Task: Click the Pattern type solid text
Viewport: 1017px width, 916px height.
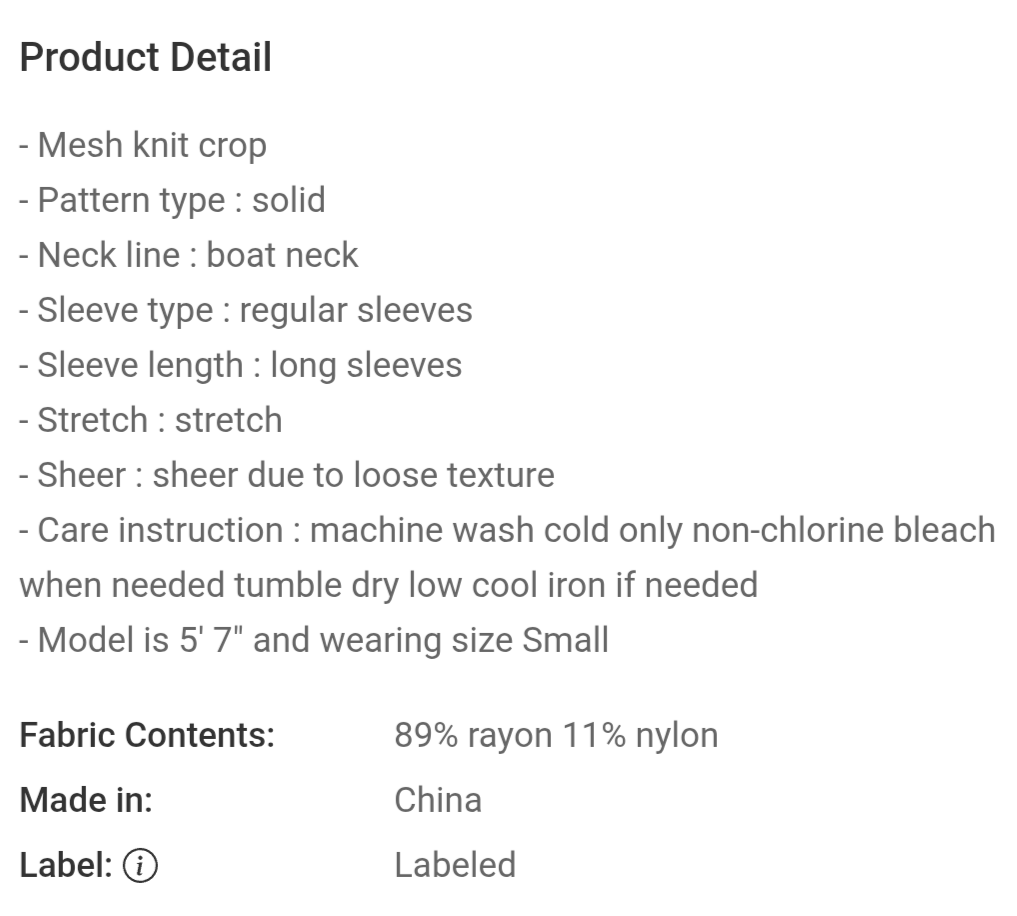Action: click(x=173, y=200)
